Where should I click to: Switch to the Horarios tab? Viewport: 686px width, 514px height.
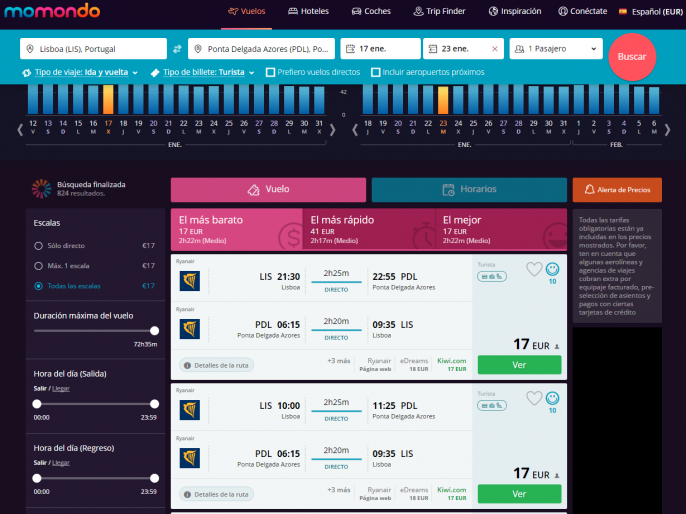469,189
